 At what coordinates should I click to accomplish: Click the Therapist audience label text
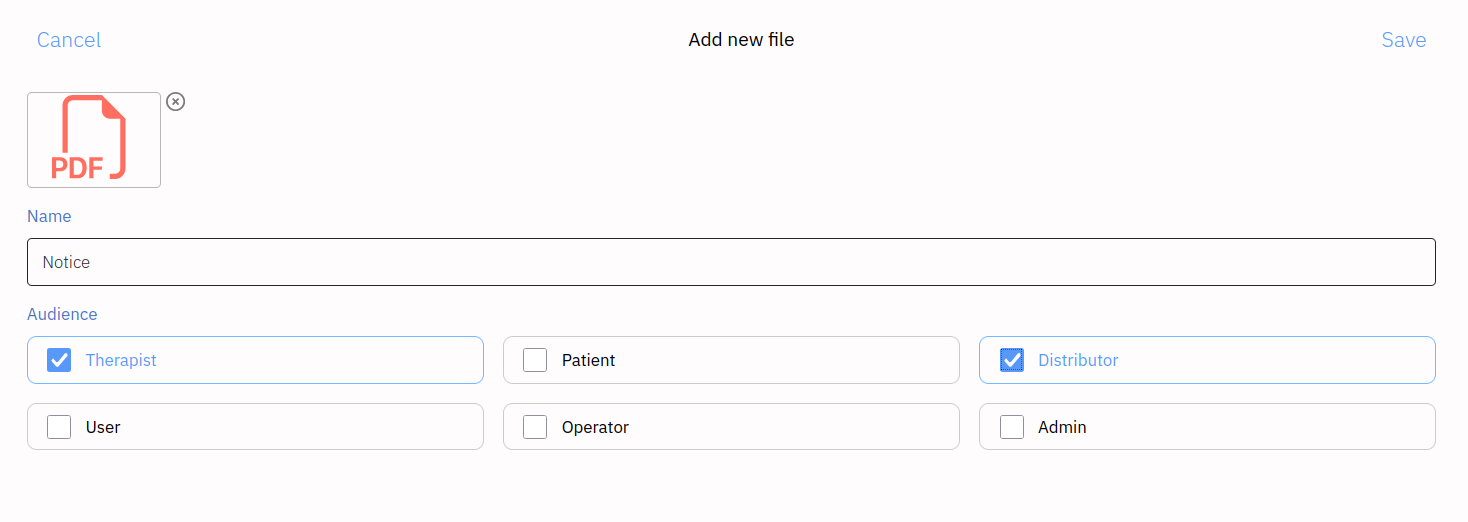(121, 360)
